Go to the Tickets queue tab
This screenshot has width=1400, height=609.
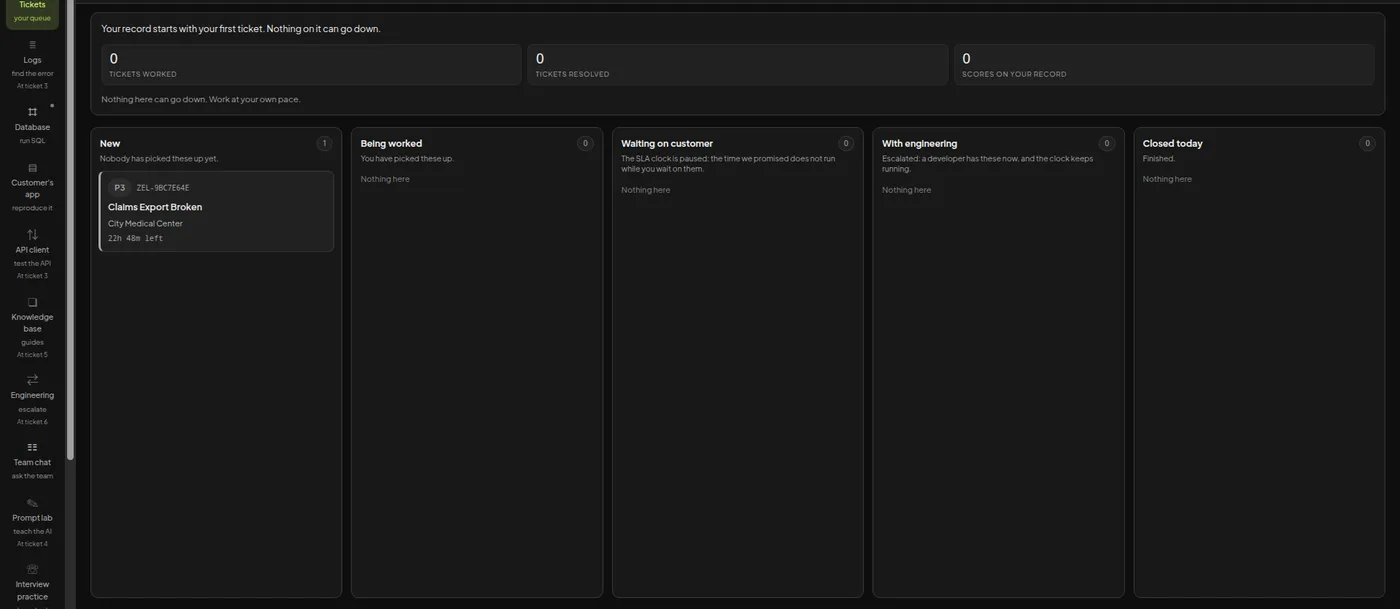coord(32,11)
